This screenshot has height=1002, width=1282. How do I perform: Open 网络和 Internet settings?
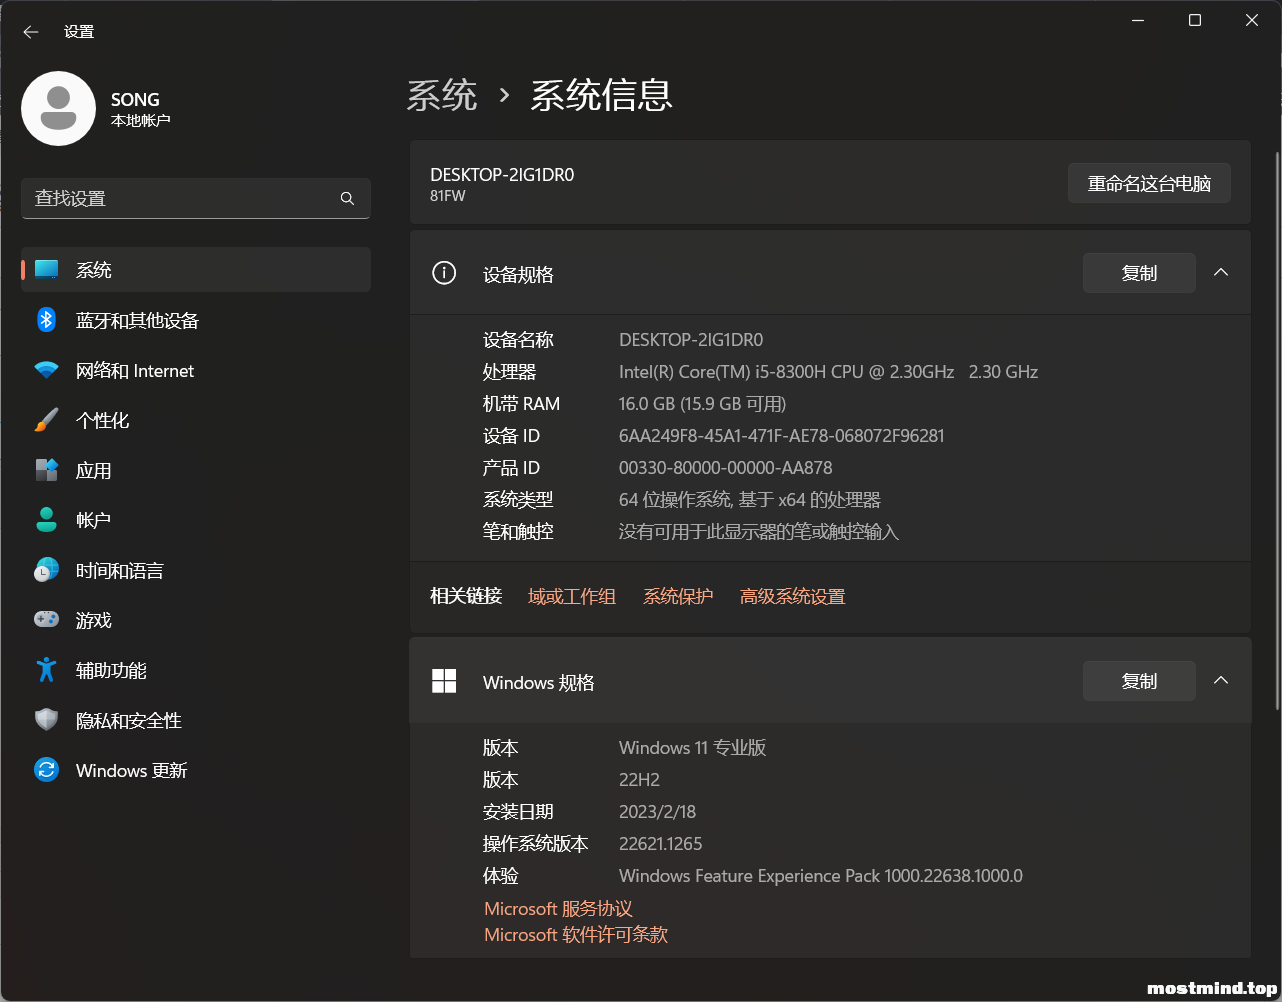coord(196,370)
